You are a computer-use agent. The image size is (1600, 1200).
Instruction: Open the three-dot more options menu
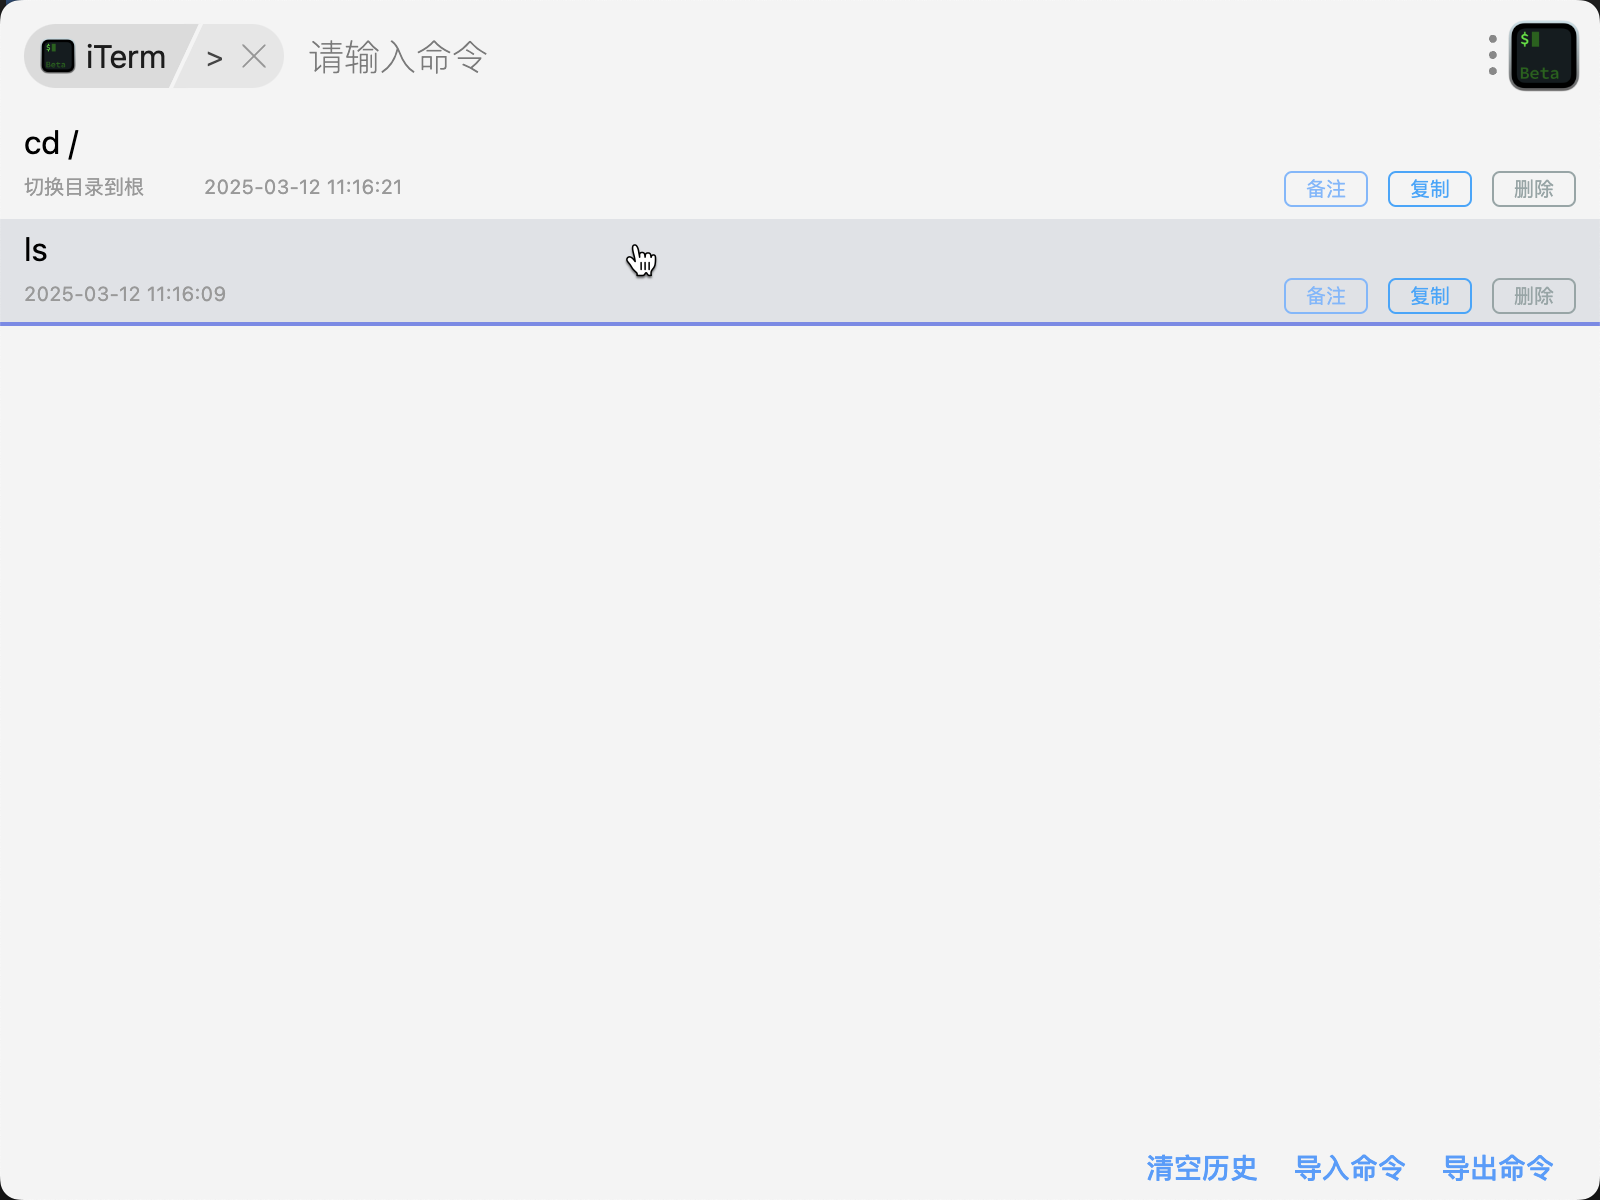[x=1492, y=56]
